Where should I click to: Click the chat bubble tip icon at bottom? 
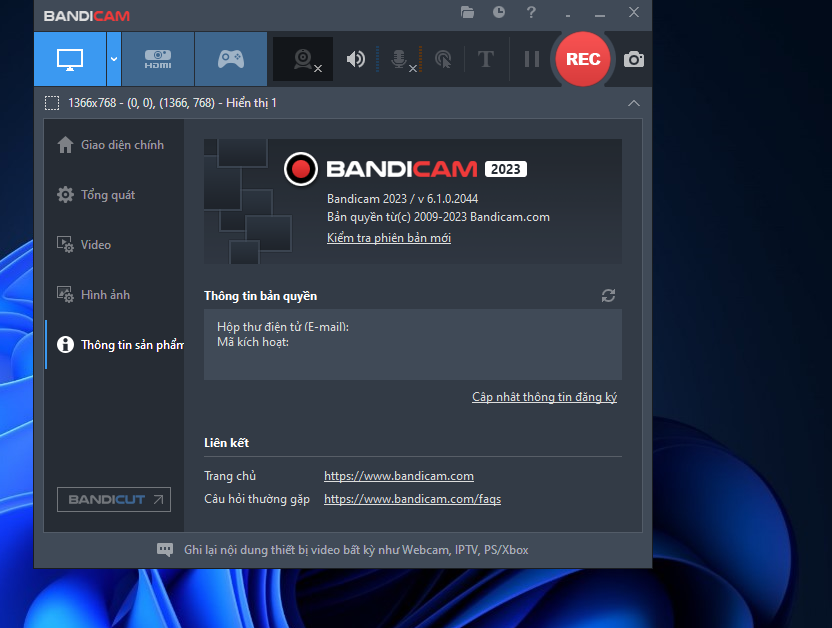point(165,550)
